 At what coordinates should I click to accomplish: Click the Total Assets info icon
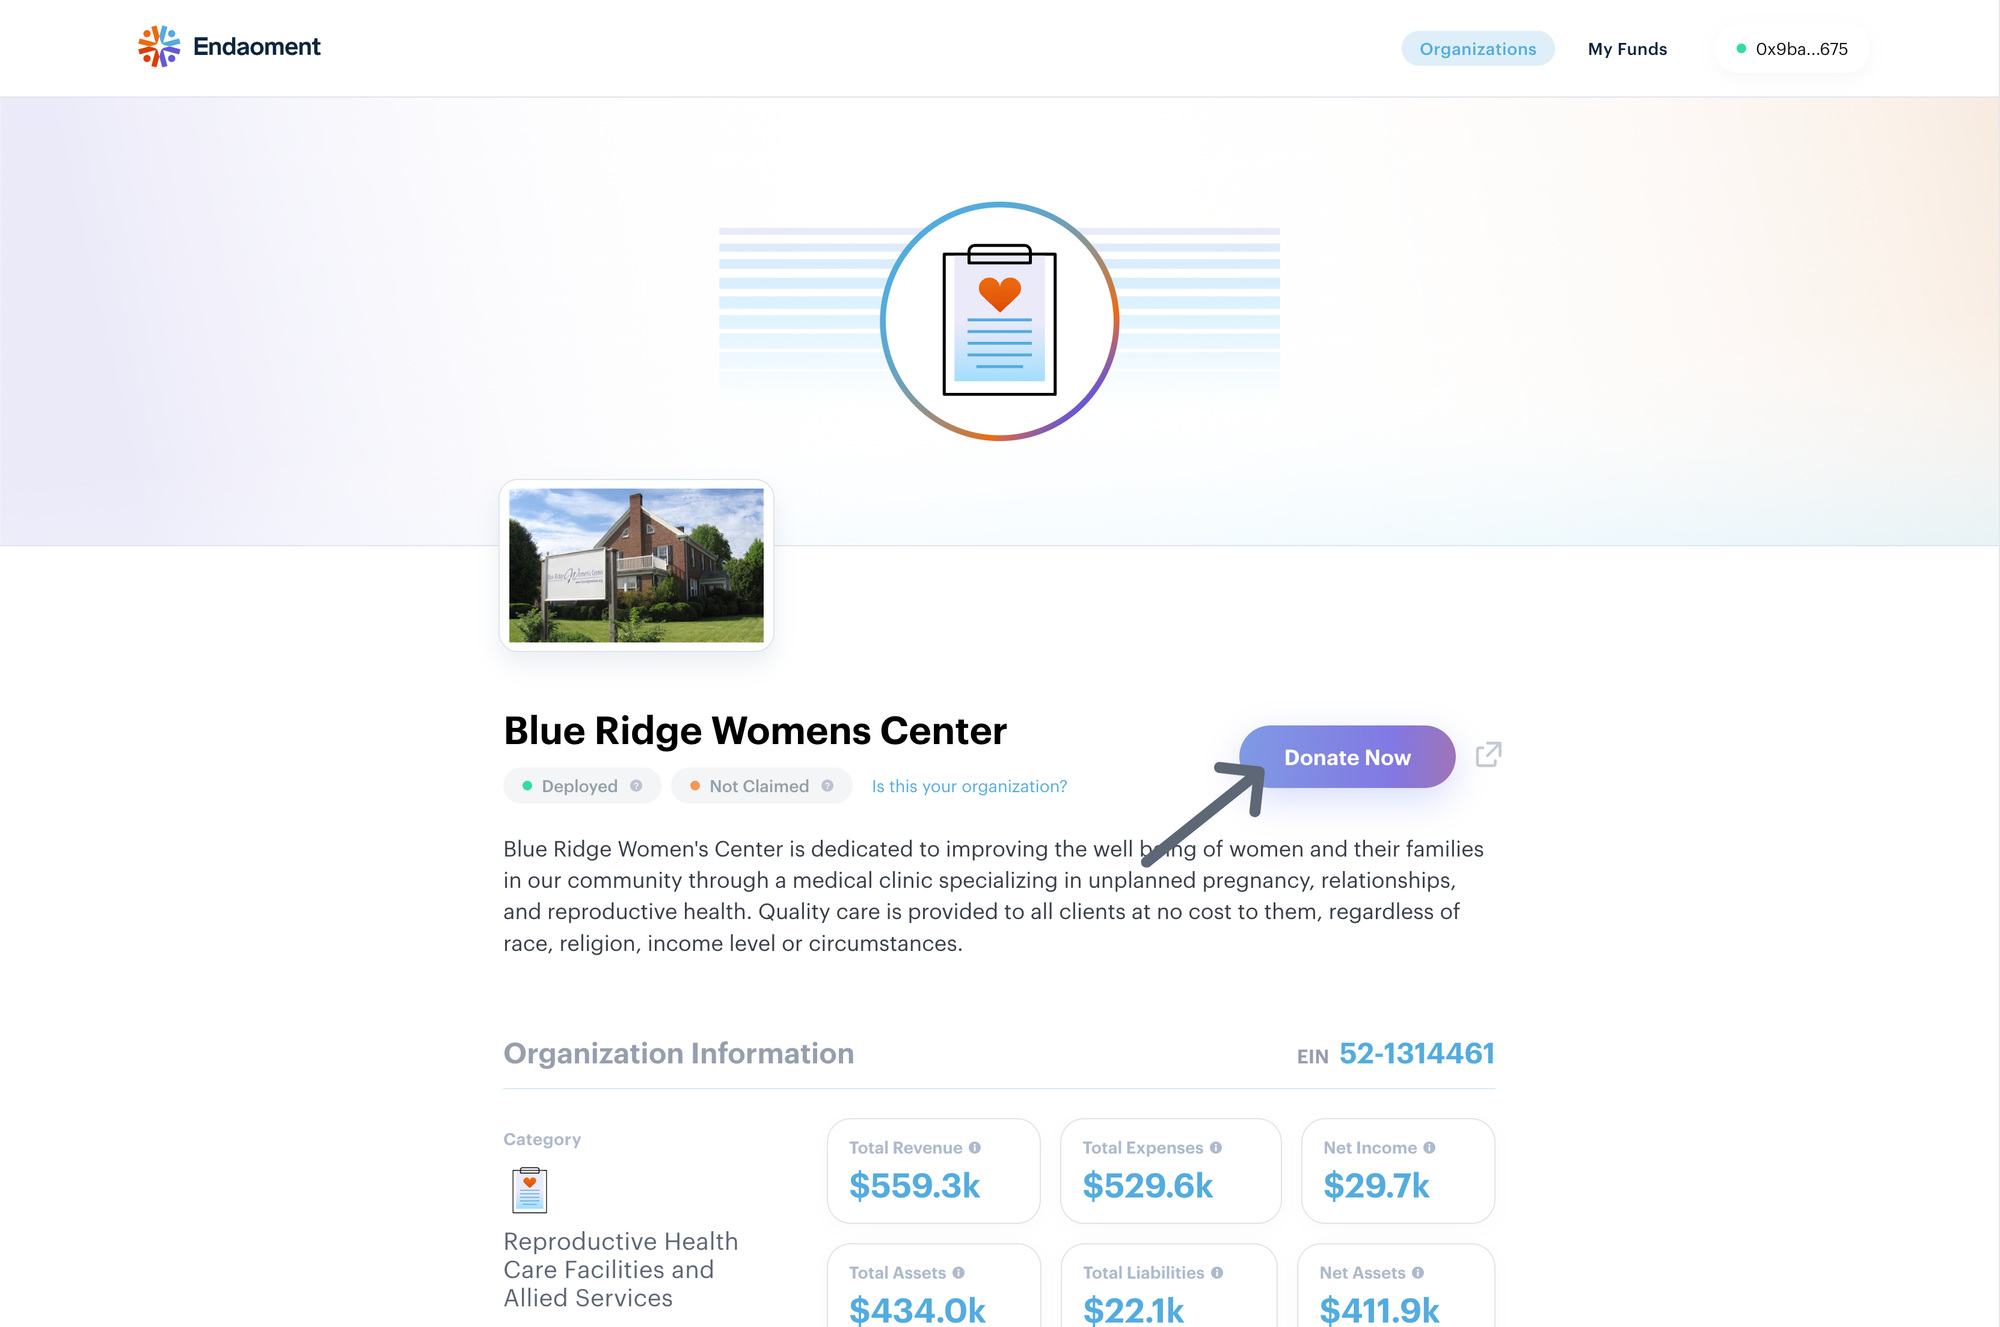tap(958, 1273)
